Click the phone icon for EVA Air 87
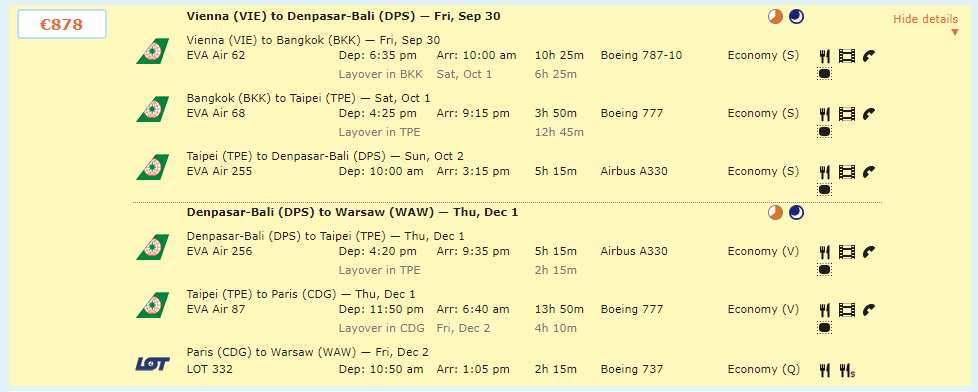The width and height of the screenshot is (978, 392). coord(869,310)
